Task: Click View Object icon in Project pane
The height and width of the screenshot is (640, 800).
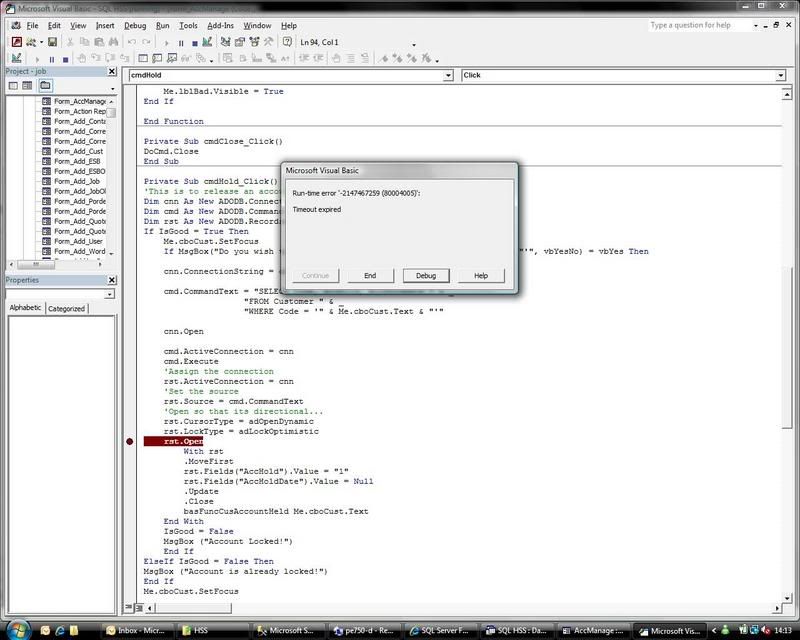Action: [x=27, y=85]
